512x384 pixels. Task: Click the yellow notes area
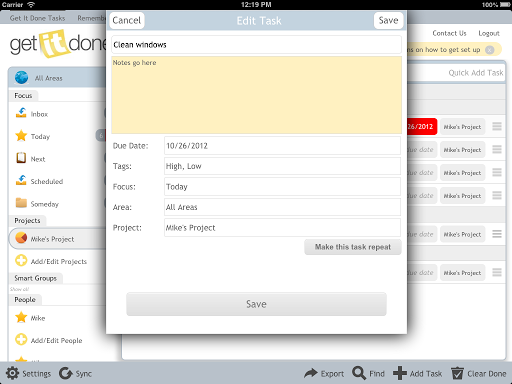coord(256,95)
